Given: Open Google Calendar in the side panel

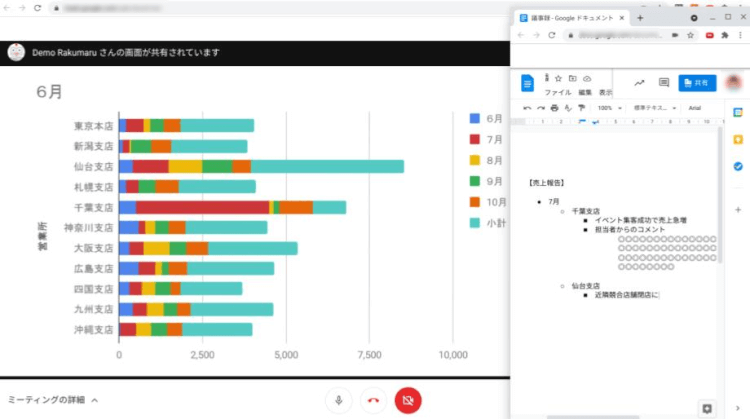Looking at the screenshot, I should (x=738, y=113).
